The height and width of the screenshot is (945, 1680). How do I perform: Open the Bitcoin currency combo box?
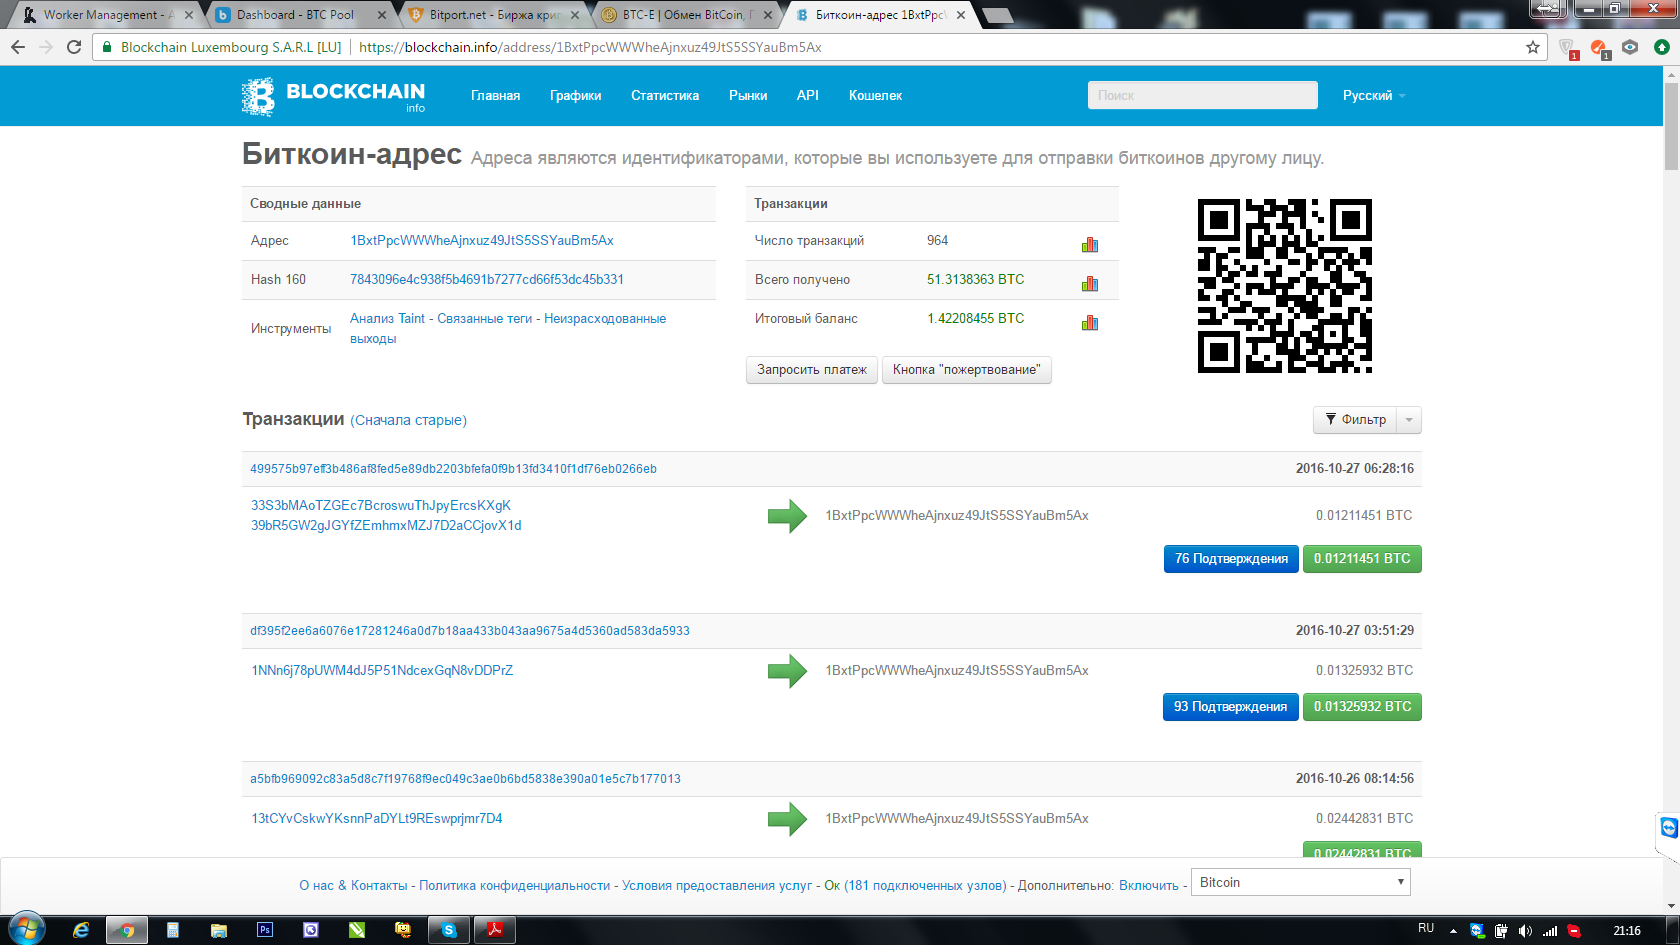[1301, 882]
